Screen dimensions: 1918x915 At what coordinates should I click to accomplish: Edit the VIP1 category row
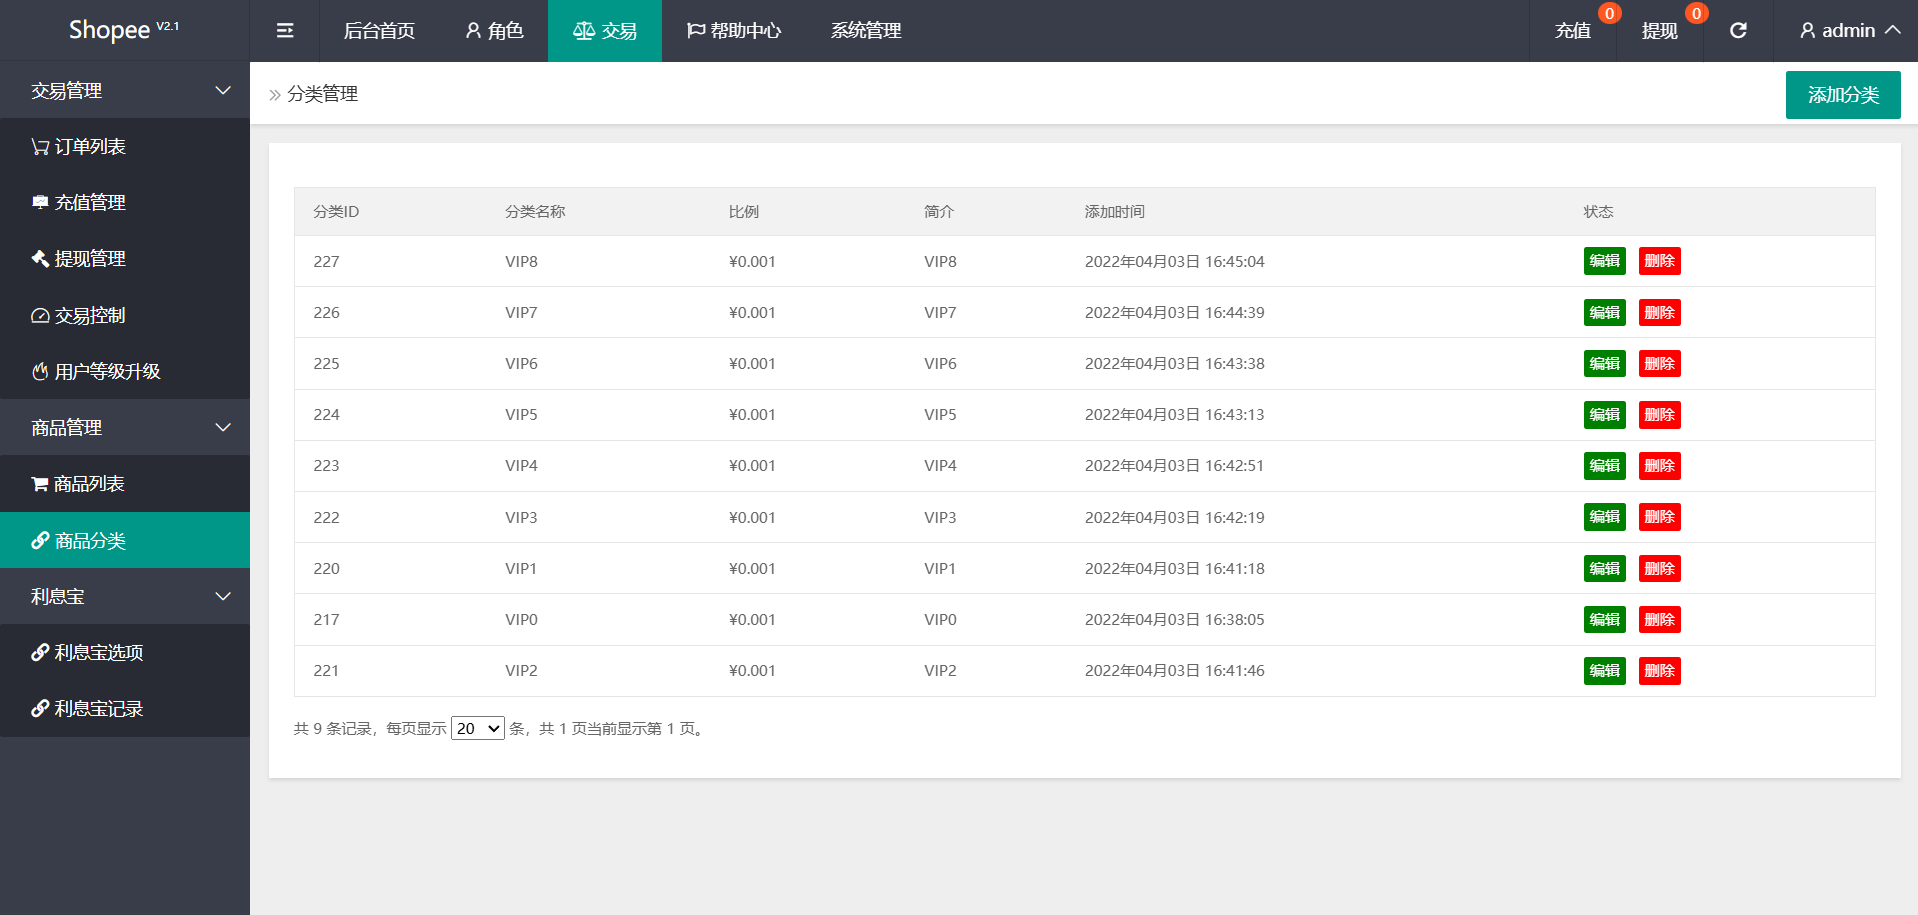point(1605,568)
